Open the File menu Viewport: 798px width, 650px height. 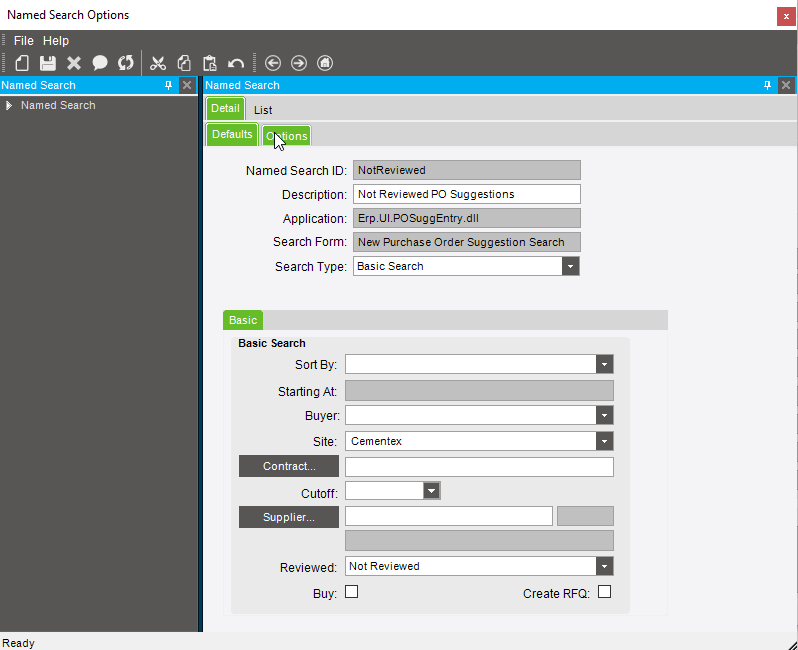coord(23,41)
